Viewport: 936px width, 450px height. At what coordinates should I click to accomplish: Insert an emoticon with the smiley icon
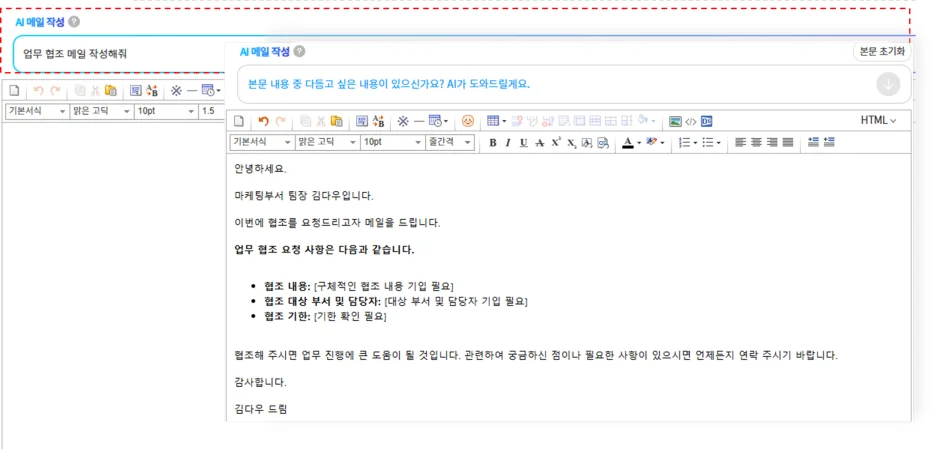tap(467, 121)
